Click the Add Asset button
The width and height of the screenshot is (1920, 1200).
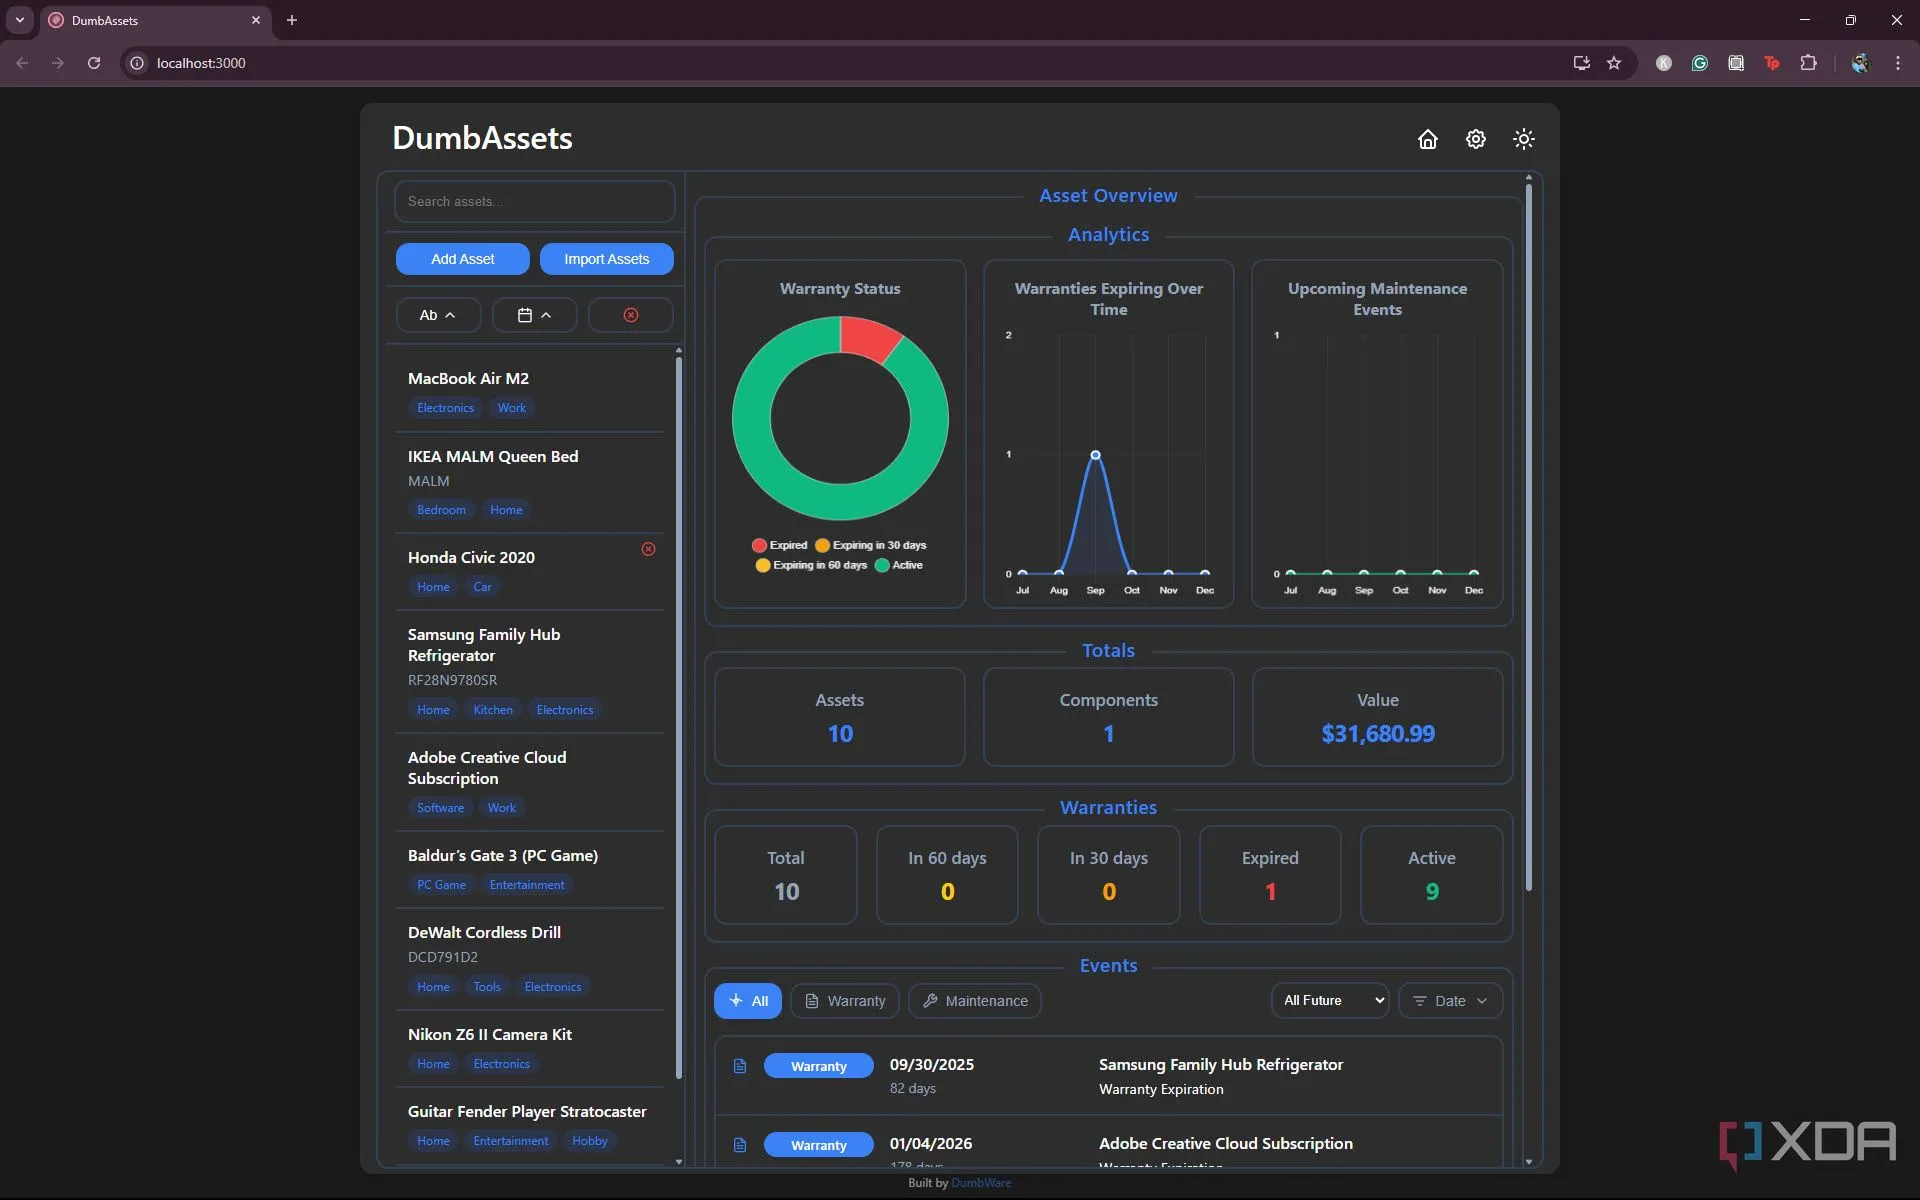[x=462, y=259]
